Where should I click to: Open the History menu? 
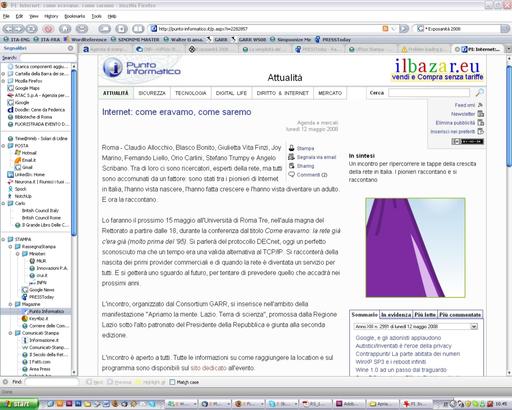point(51,16)
